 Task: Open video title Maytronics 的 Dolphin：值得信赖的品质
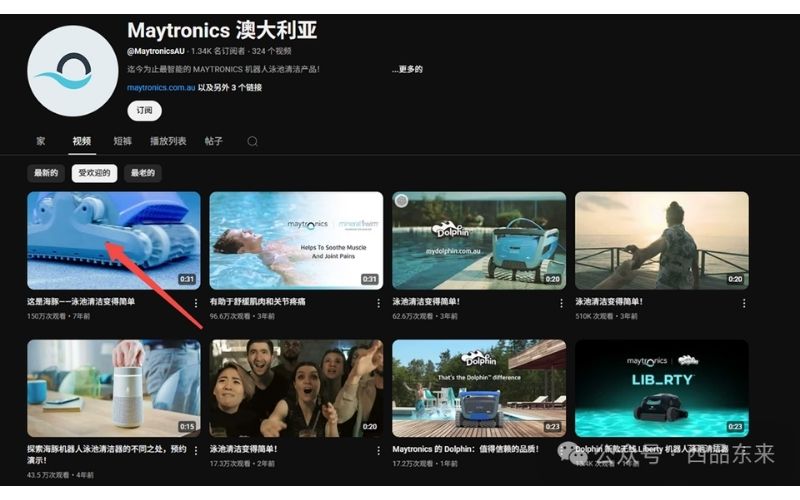465,449
